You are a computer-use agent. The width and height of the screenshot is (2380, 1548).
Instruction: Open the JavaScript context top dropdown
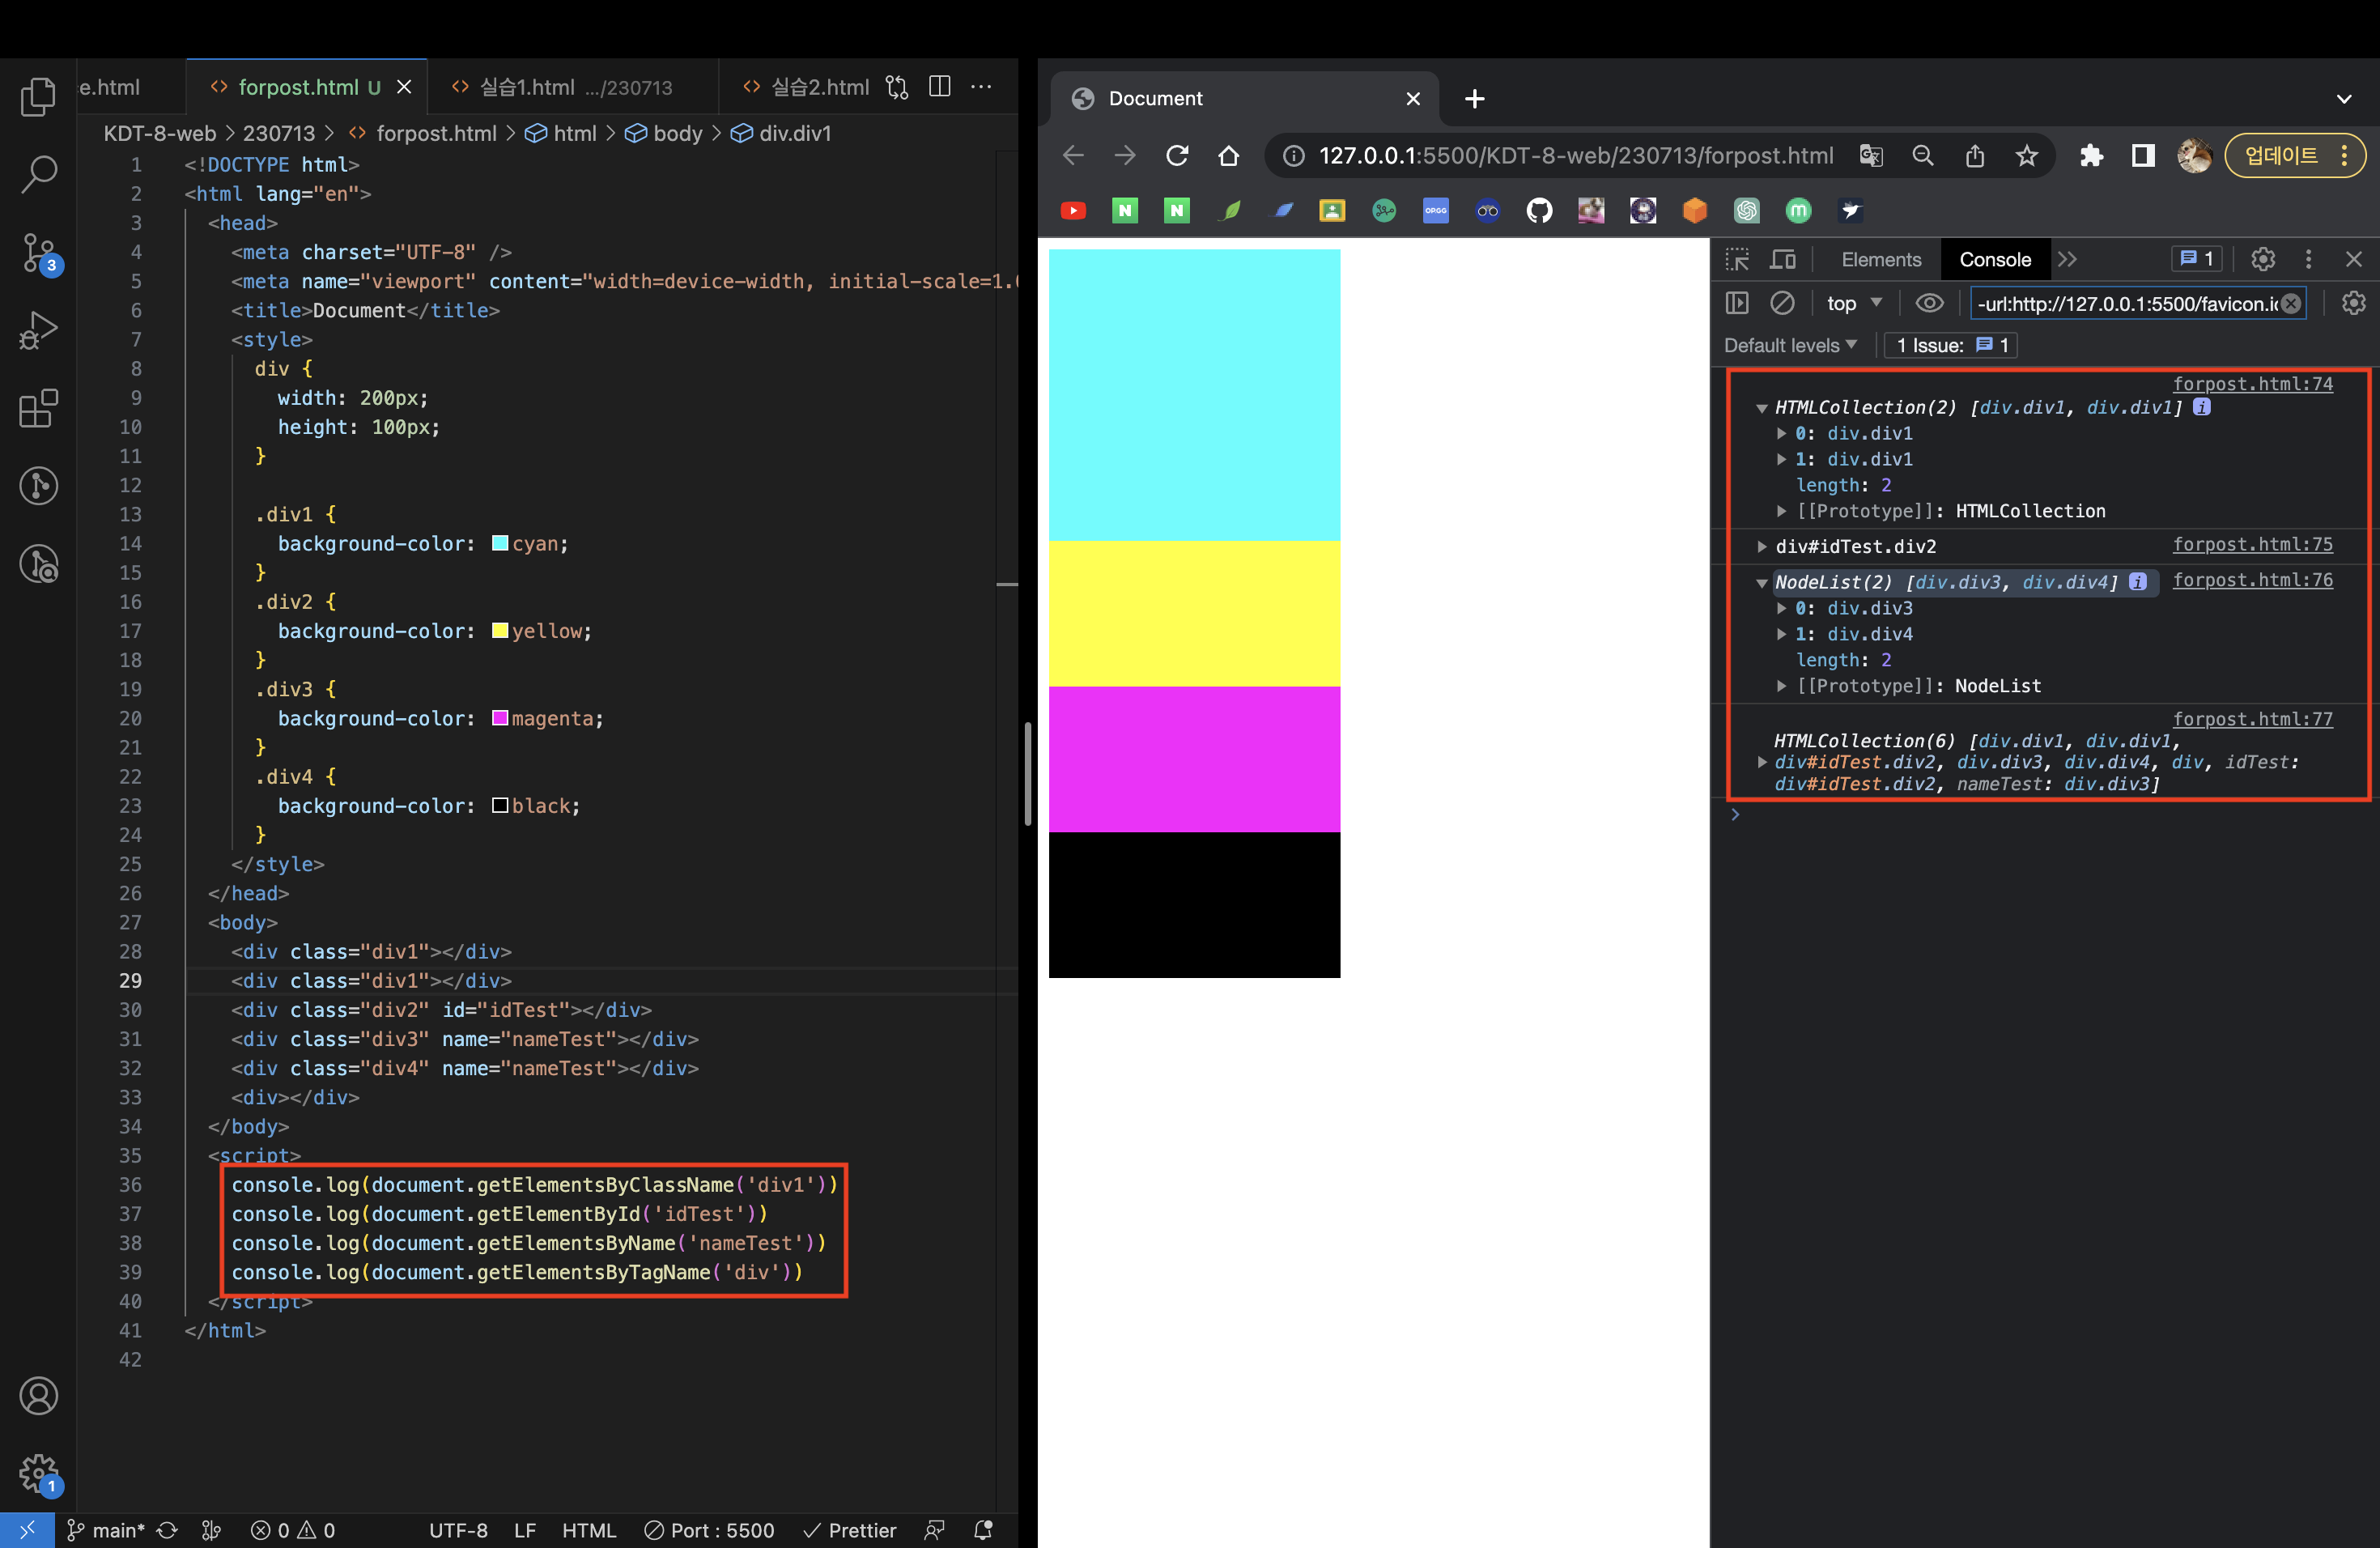tap(1854, 303)
